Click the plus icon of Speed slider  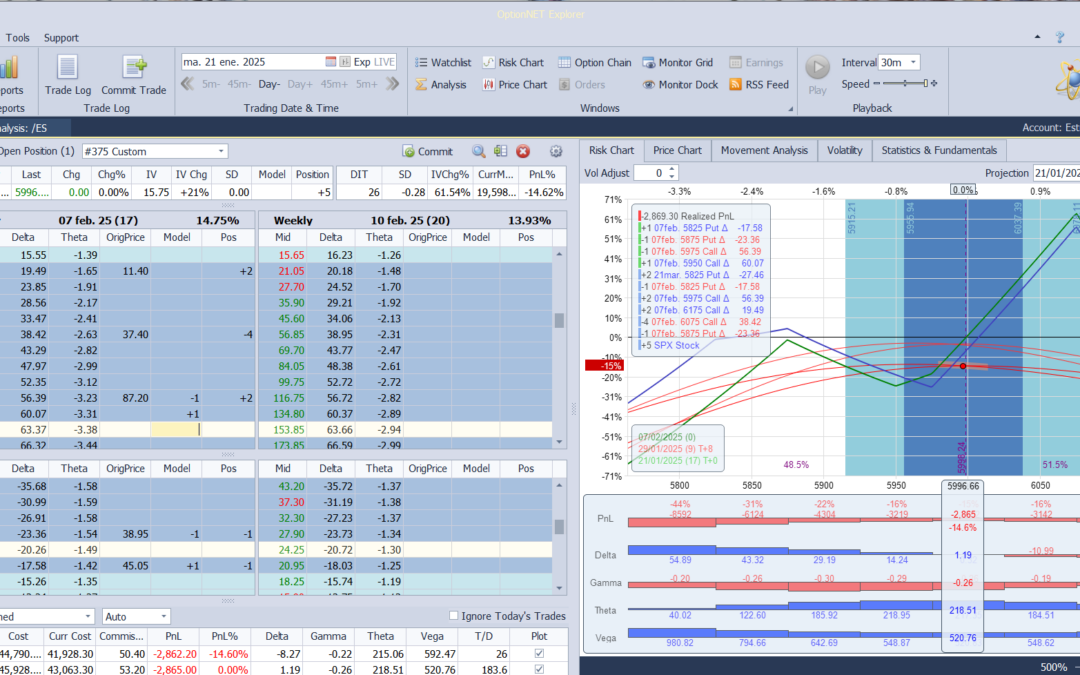[934, 84]
